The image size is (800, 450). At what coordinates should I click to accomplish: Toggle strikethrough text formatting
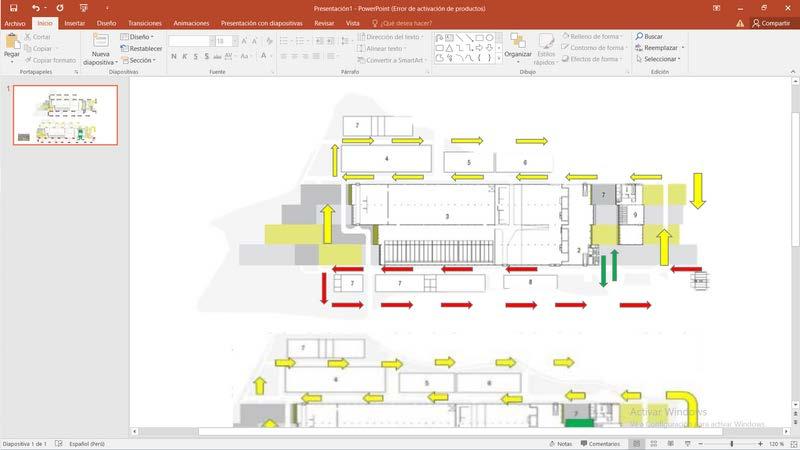point(217,56)
